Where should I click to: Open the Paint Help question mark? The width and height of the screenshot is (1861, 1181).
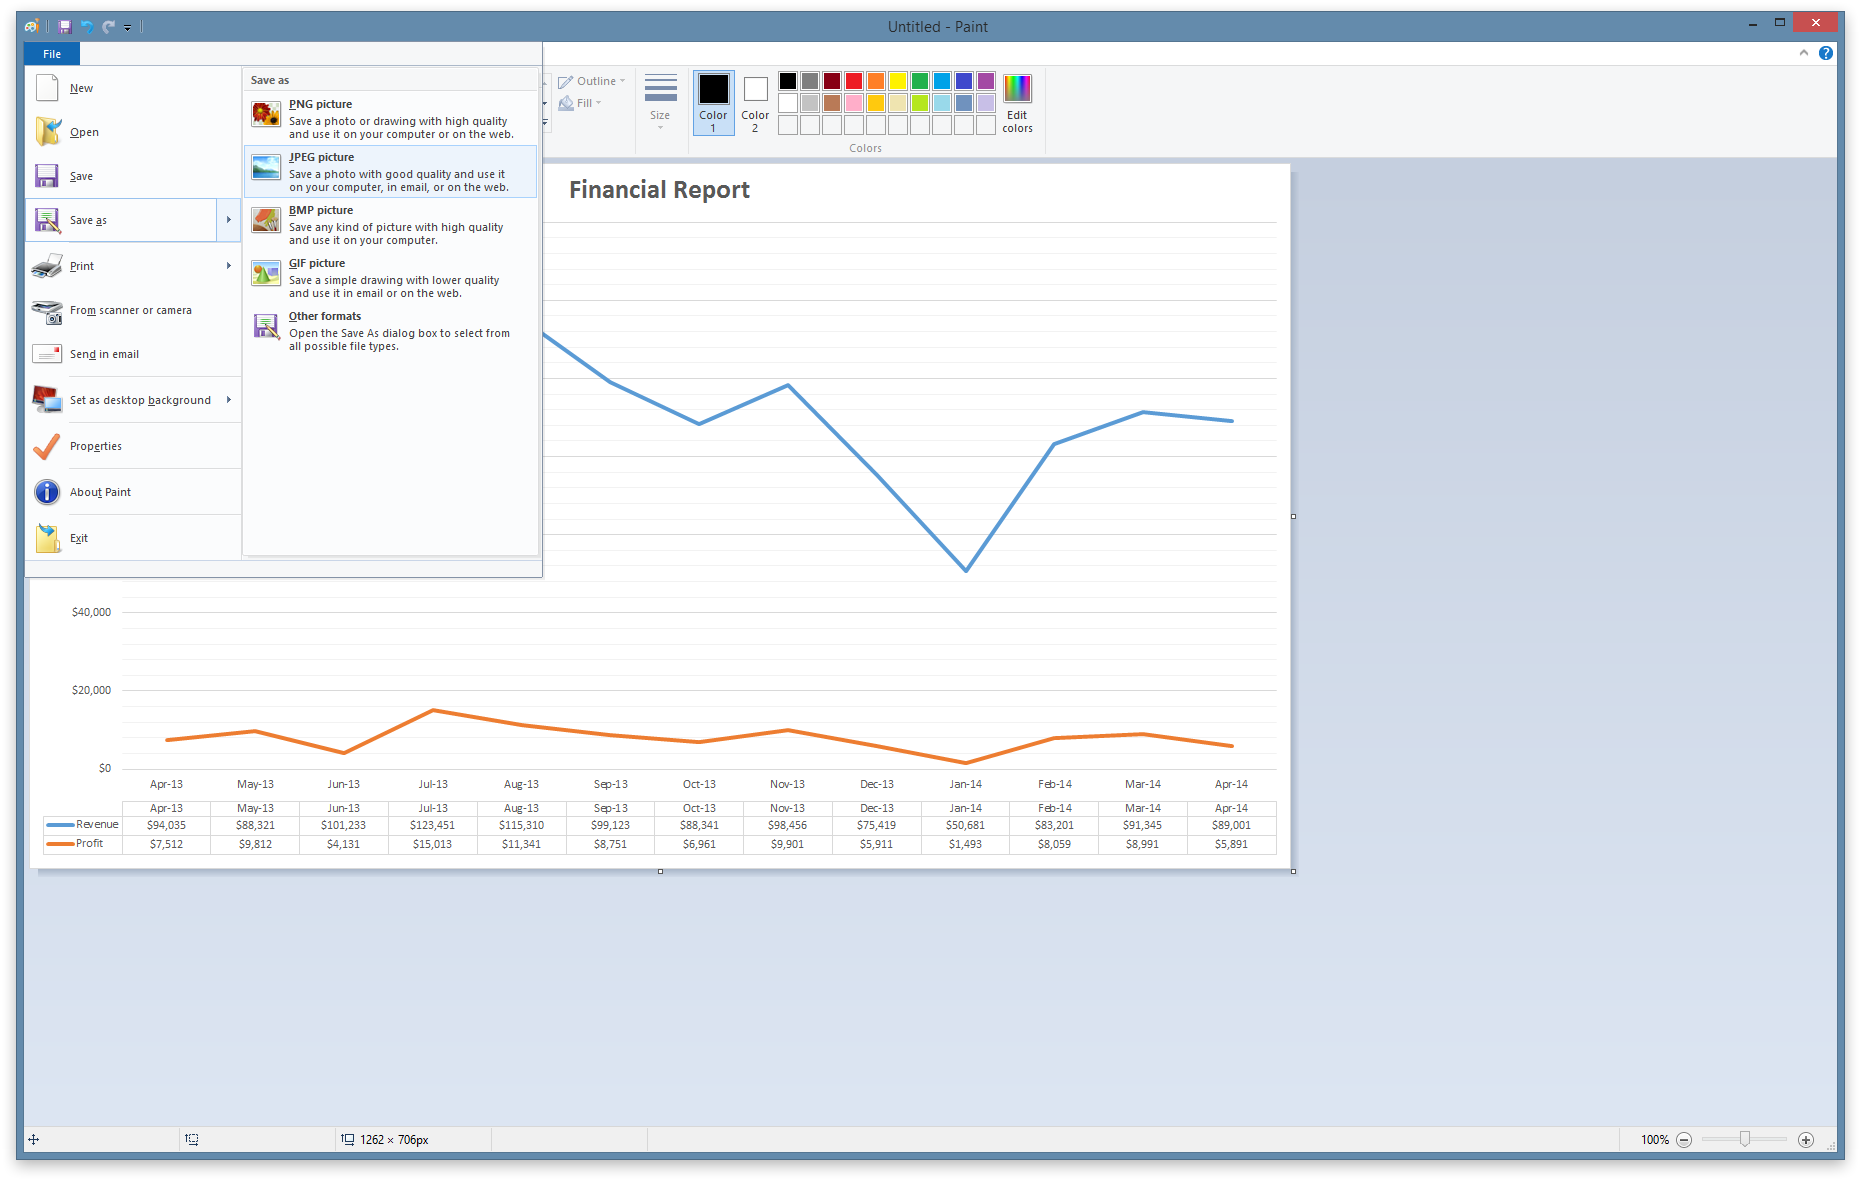pyautogui.click(x=1826, y=53)
